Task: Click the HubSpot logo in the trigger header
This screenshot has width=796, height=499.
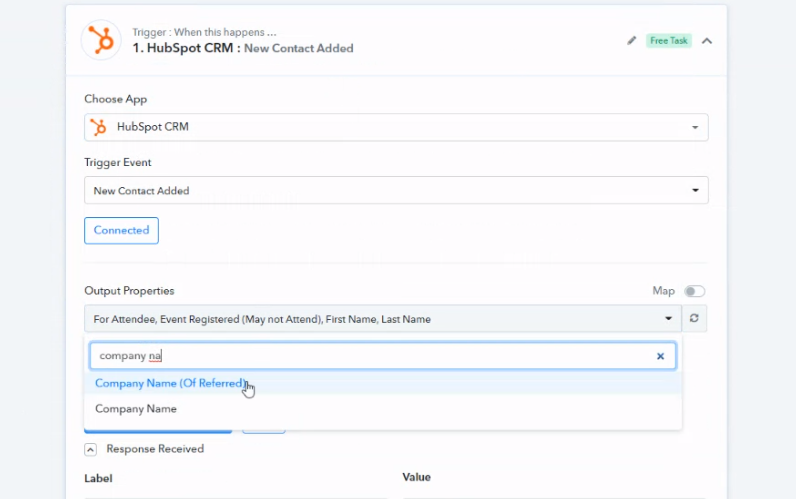Action: [x=101, y=40]
